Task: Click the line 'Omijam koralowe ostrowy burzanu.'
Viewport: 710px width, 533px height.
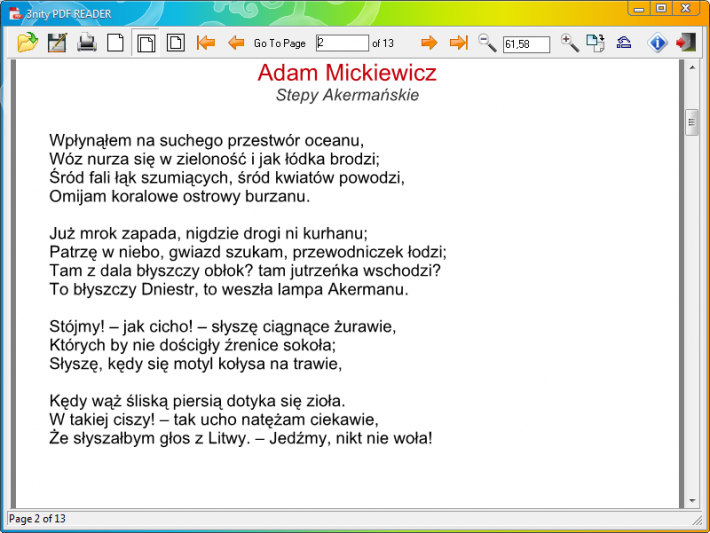Action: click(180, 197)
